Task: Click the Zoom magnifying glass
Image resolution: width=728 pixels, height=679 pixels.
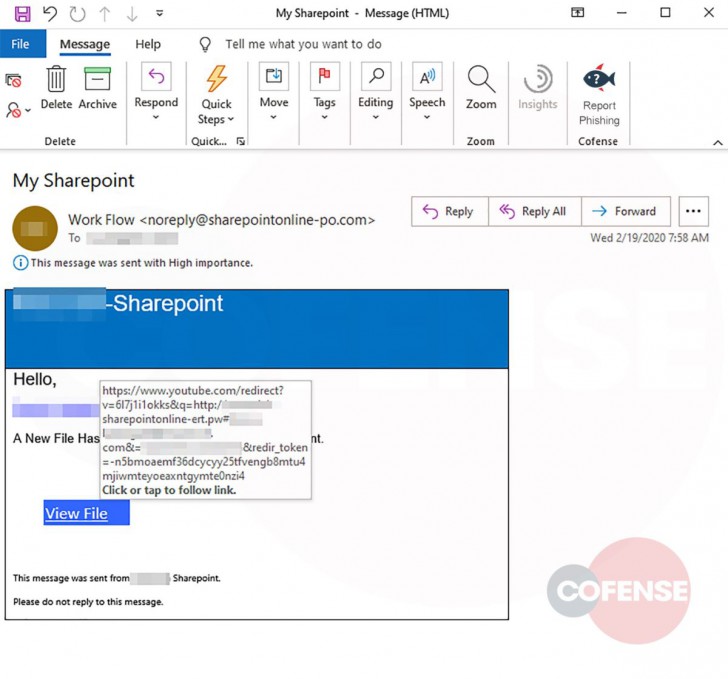Action: 481,79
